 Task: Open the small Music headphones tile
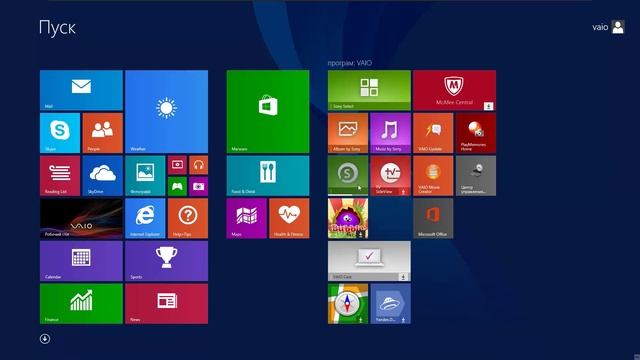click(x=198, y=165)
